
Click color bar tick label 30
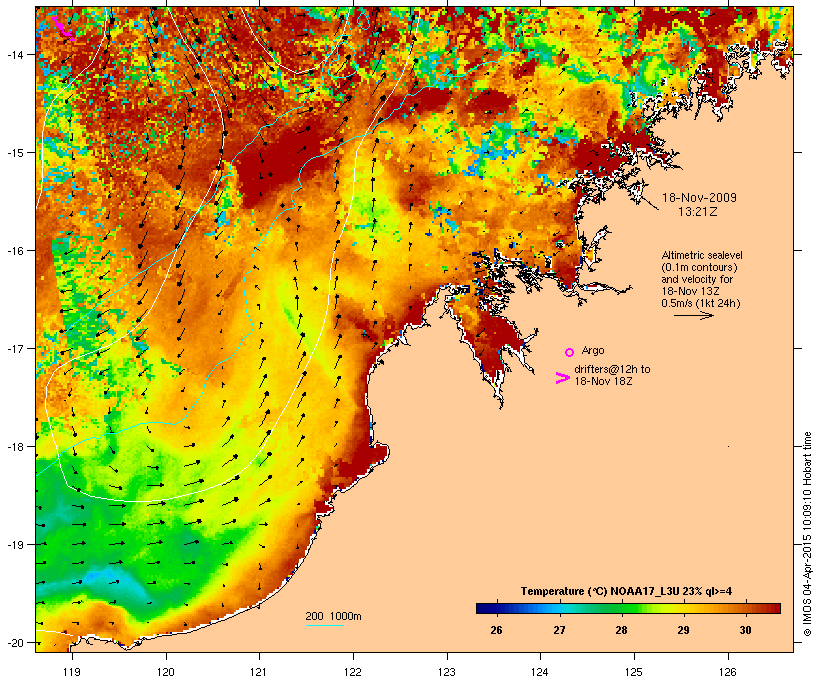(745, 630)
